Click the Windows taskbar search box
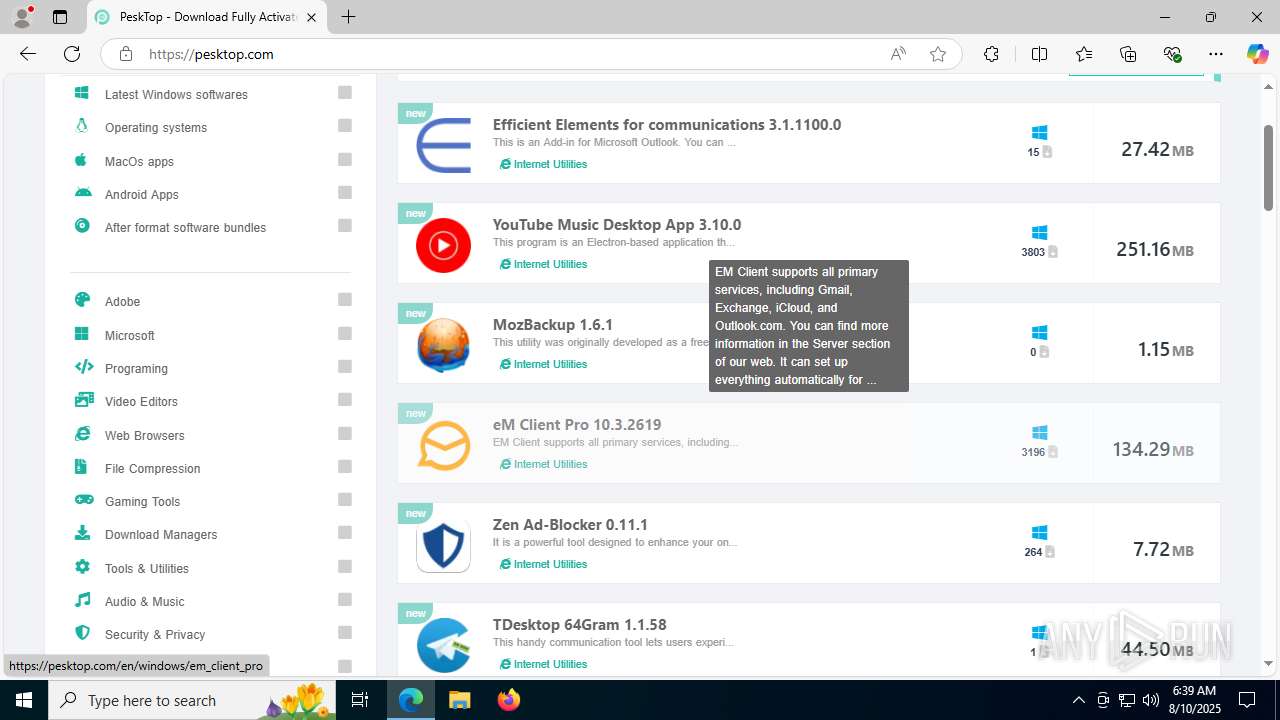This screenshot has width=1280, height=720. (x=190, y=700)
